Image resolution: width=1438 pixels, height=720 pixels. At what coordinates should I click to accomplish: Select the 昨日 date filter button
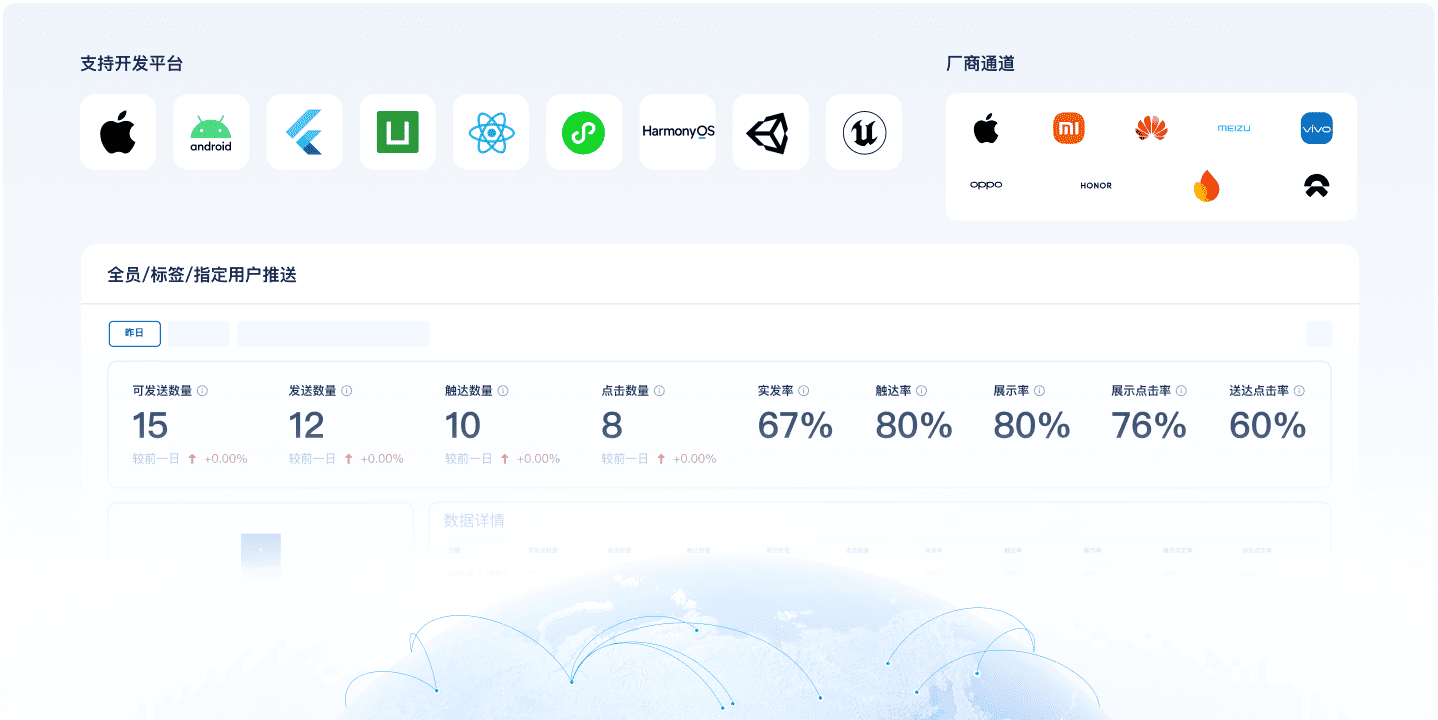point(134,333)
